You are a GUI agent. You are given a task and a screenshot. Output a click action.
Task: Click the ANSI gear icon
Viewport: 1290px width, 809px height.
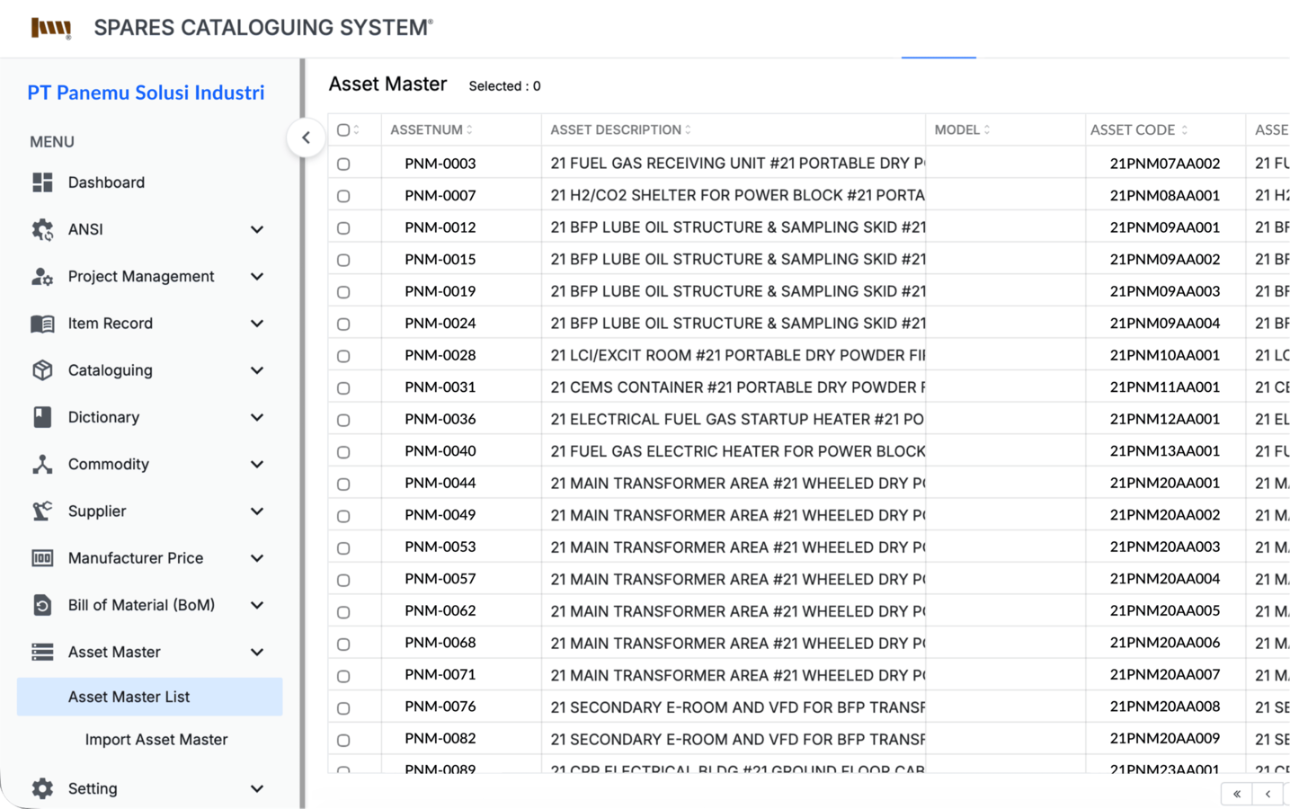click(42, 229)
